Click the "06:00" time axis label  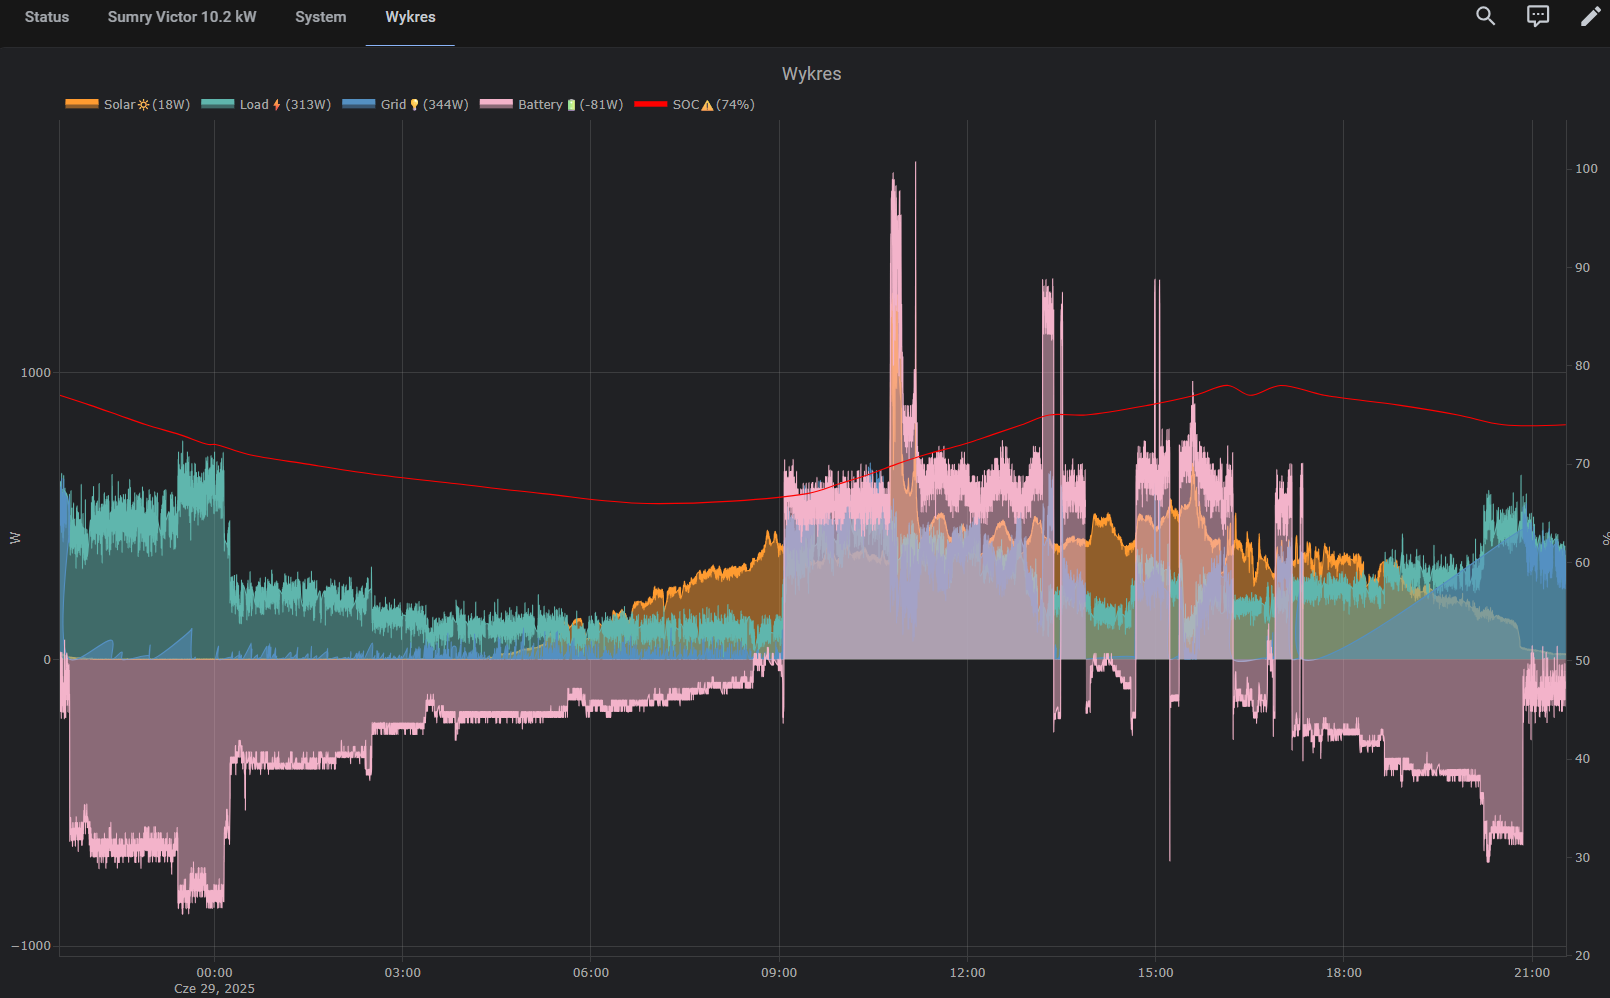tap(591, 973)
